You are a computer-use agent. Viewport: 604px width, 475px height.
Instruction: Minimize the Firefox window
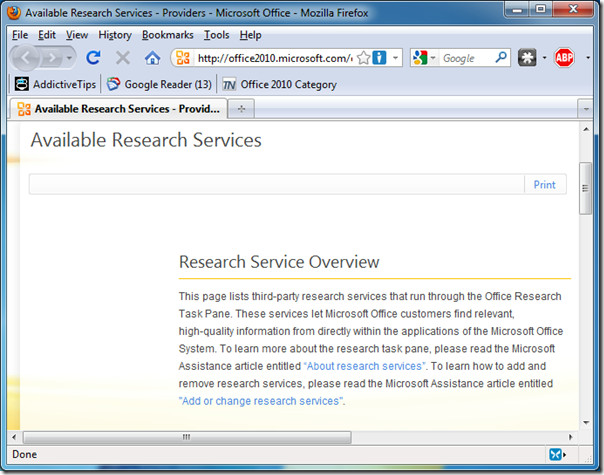coord(517,10)
